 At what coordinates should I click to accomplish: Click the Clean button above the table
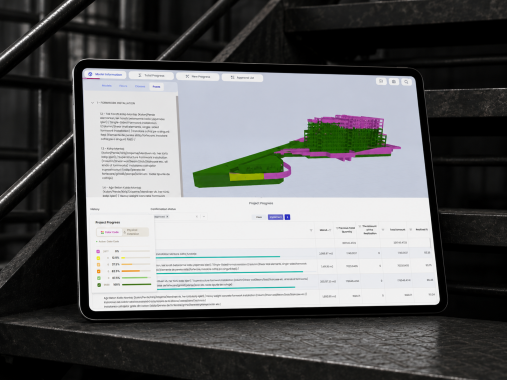click(259, 217)
